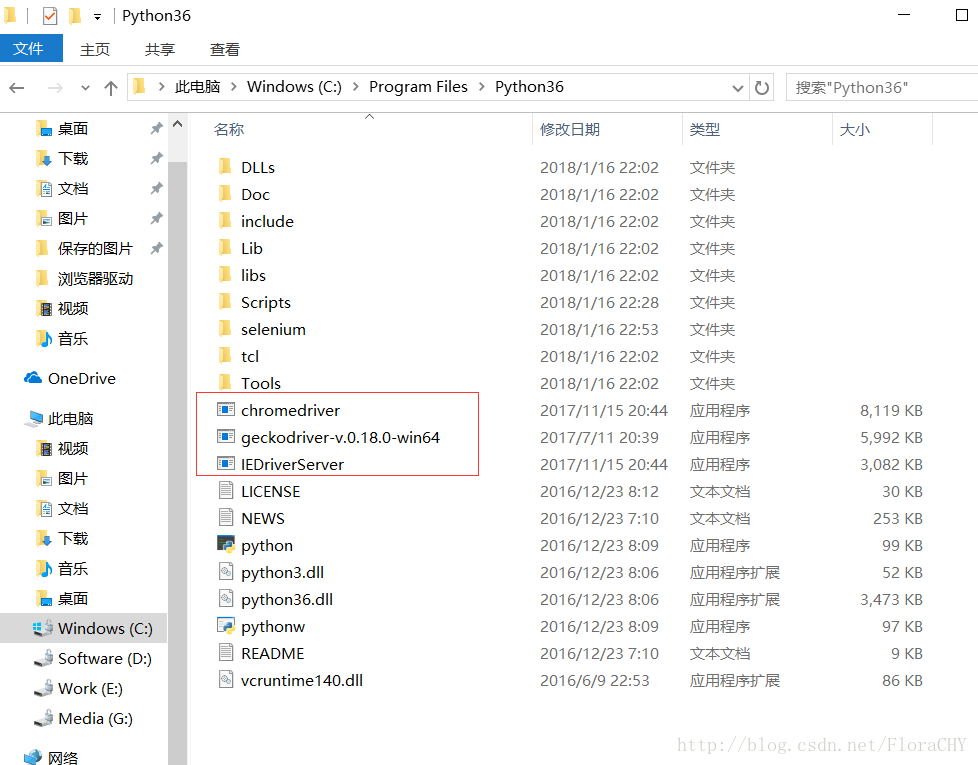978x765 pixels.
Task: Expand the root breadcrumb chevron before 此电脑
Action: [x=161, y=87]
